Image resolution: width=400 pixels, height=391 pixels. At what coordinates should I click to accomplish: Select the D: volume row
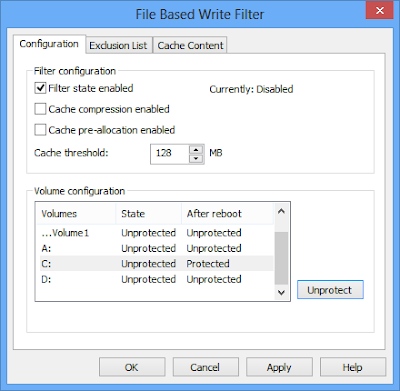(x=157, y=279)
